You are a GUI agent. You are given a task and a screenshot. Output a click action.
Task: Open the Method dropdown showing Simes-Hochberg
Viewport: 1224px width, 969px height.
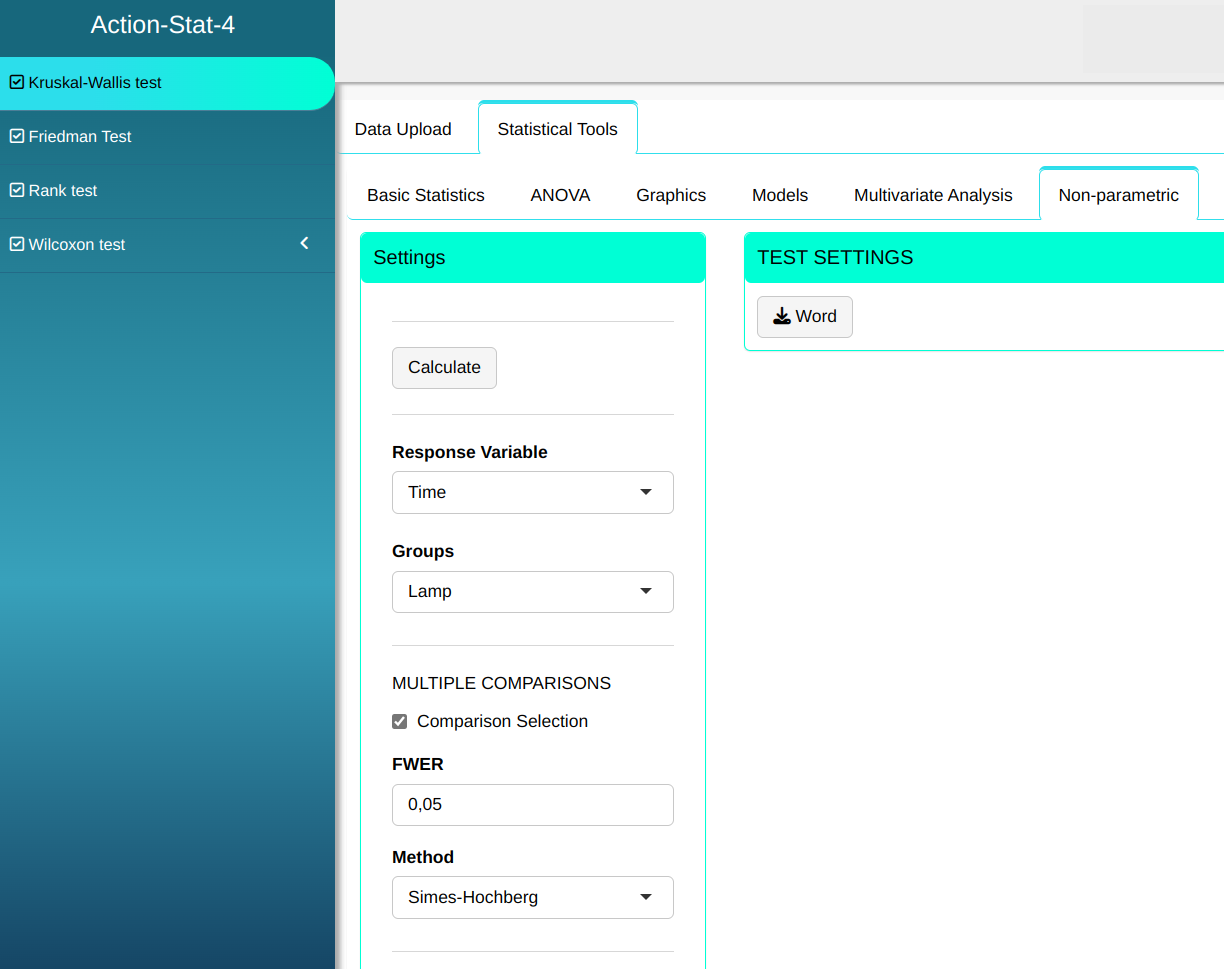click(532, 898)
